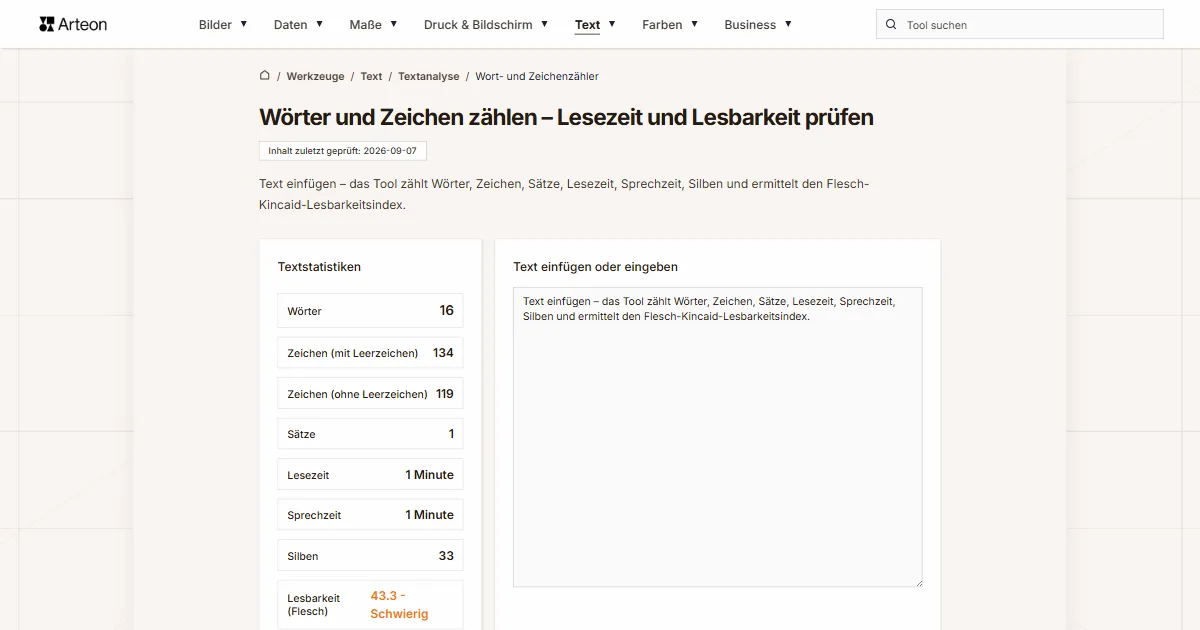
Task: Click the search magnifier icon
Action: (891, 24)
